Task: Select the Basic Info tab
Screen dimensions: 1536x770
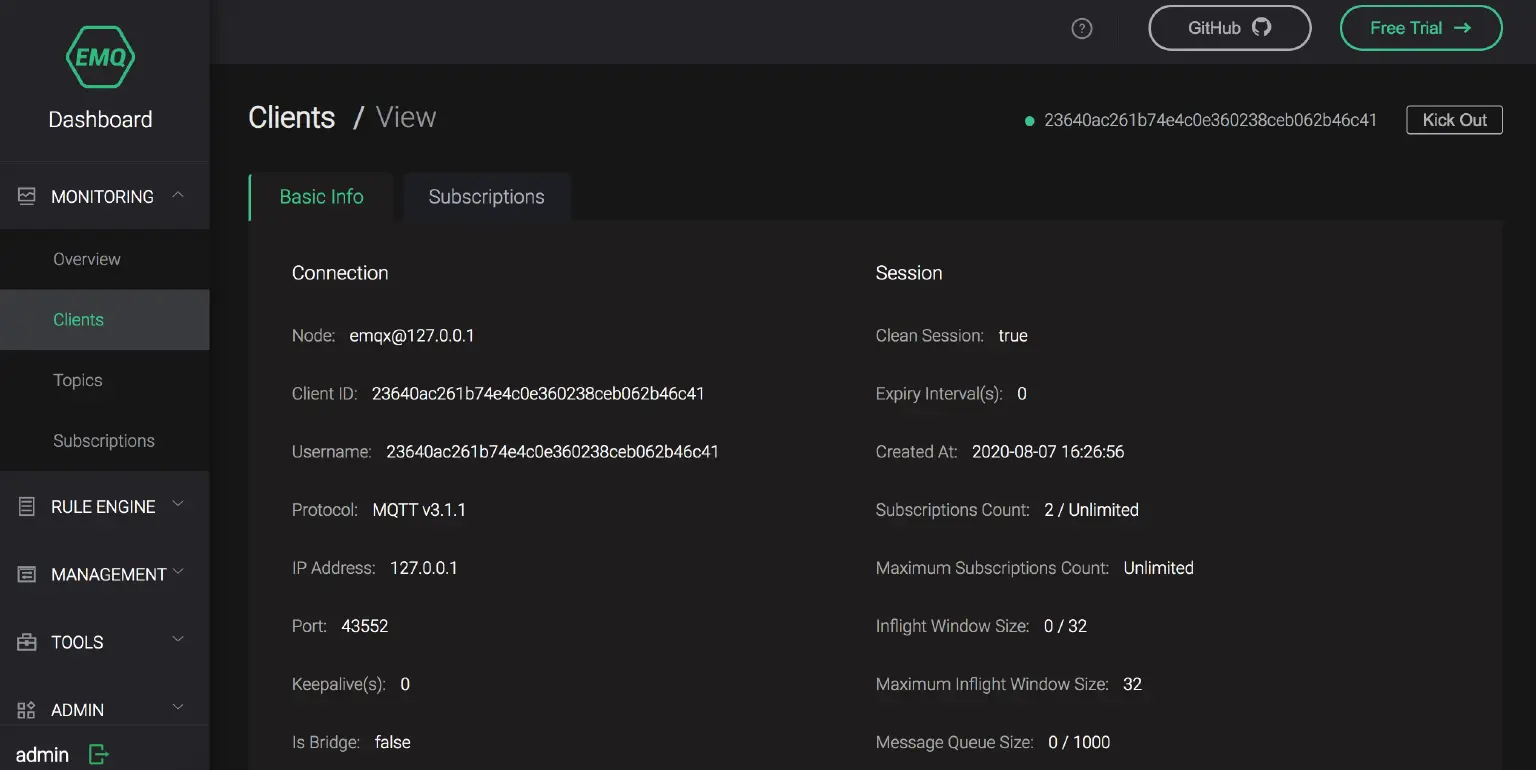Action: (321, 197)
